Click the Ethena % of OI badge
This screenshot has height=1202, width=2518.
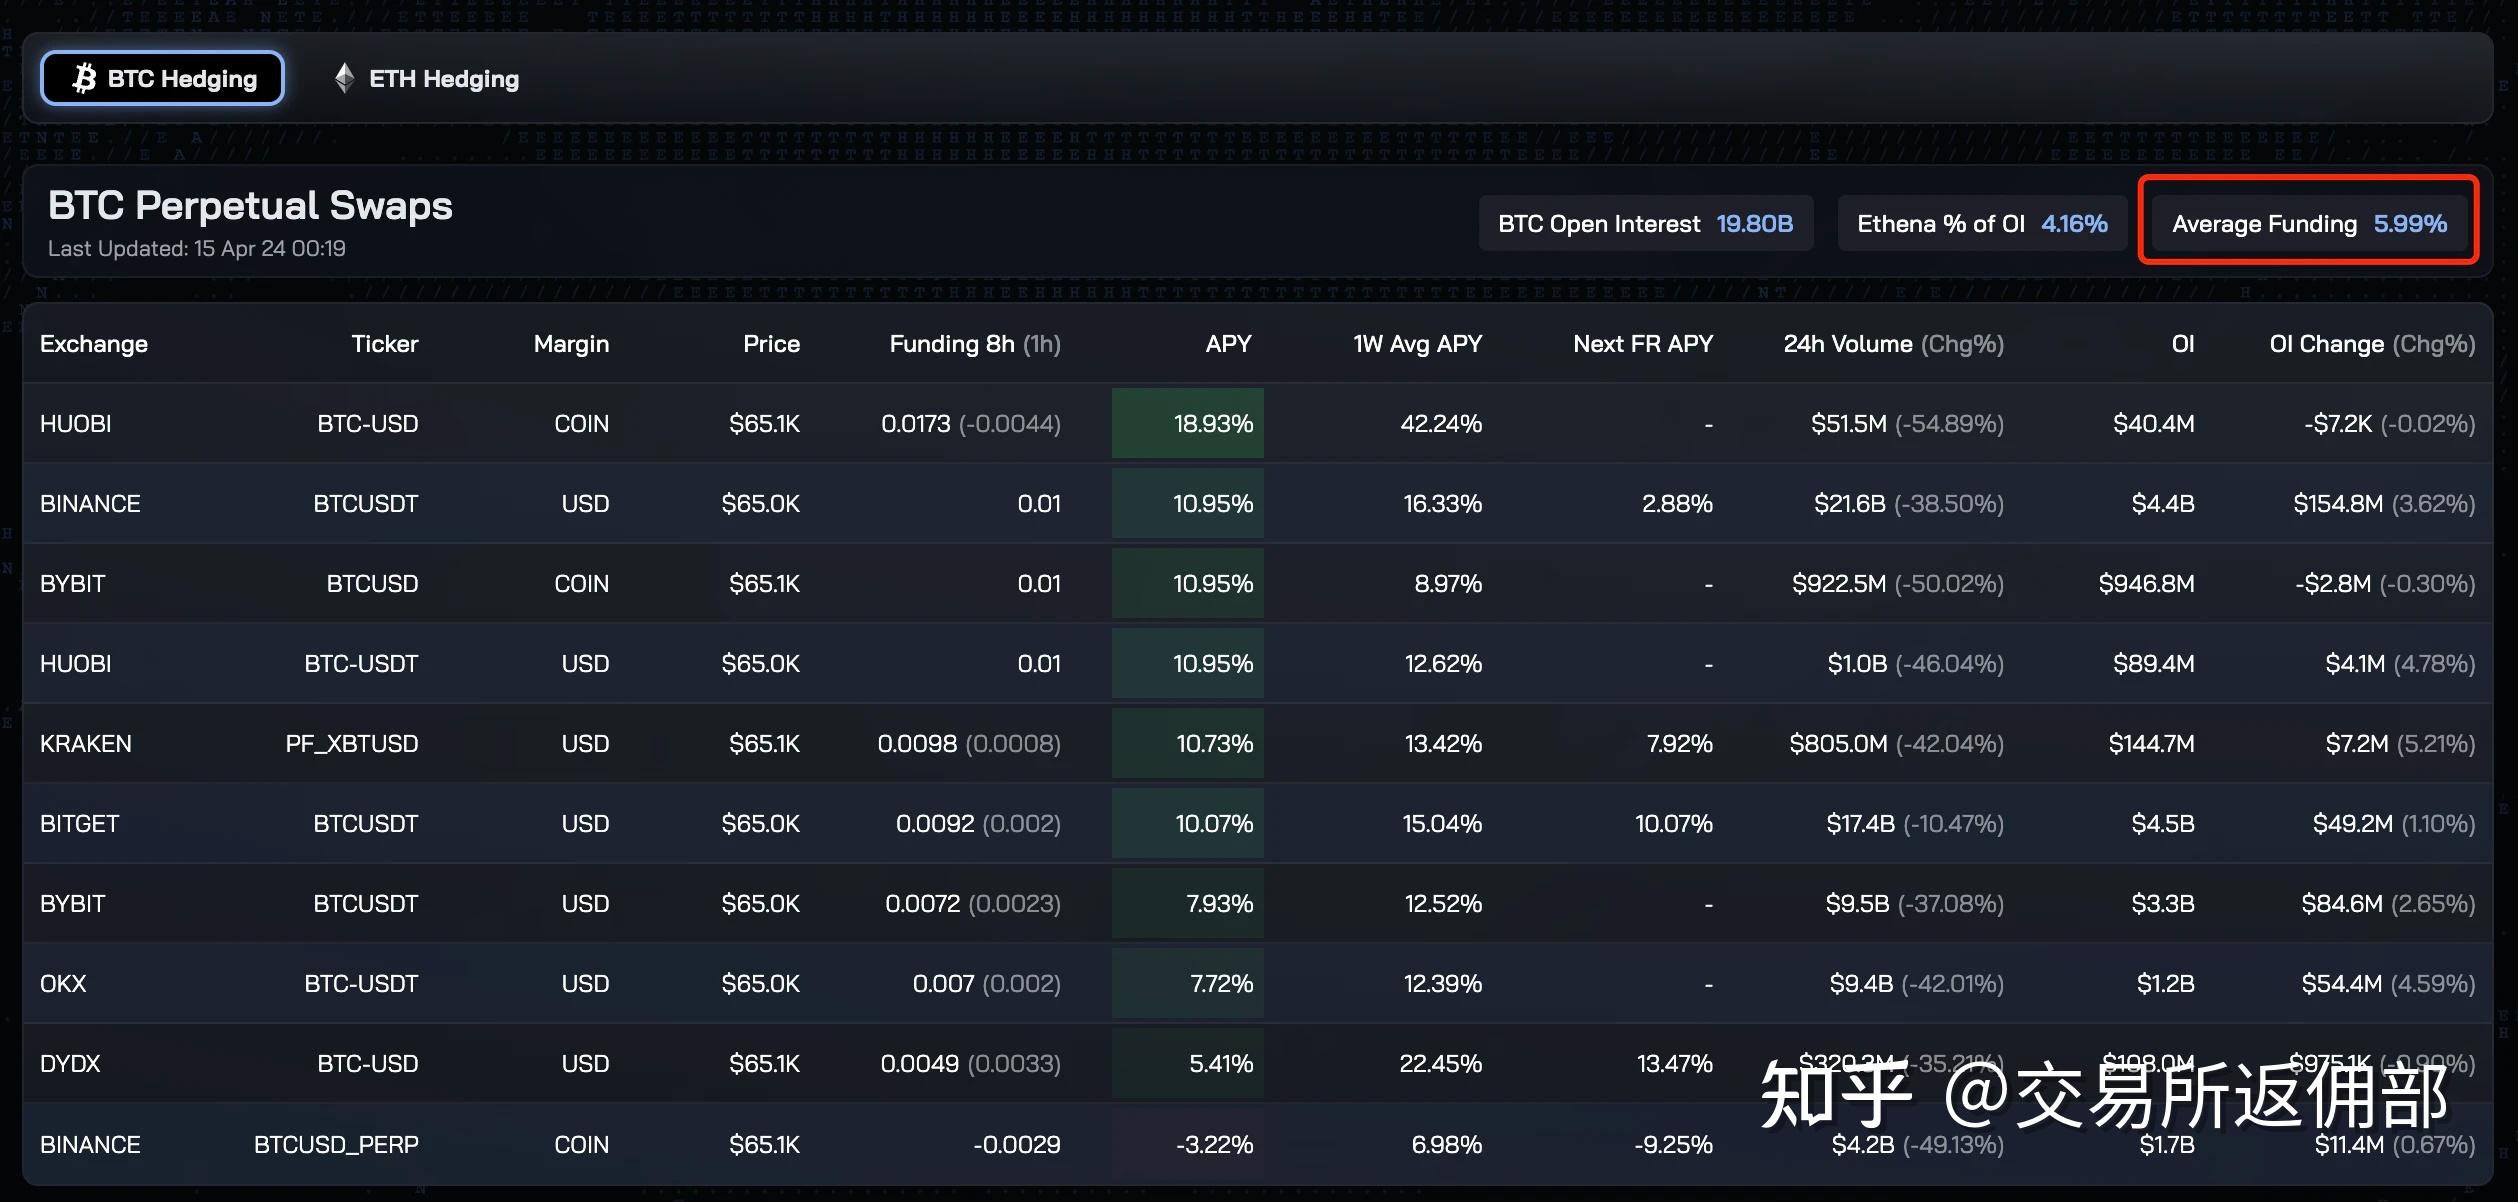point(1982,223)
